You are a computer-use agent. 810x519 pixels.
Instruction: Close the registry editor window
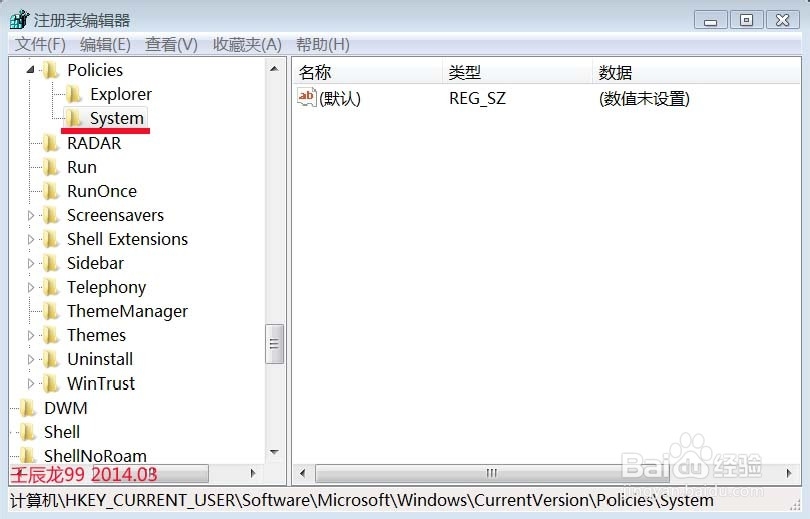[783, 20]
